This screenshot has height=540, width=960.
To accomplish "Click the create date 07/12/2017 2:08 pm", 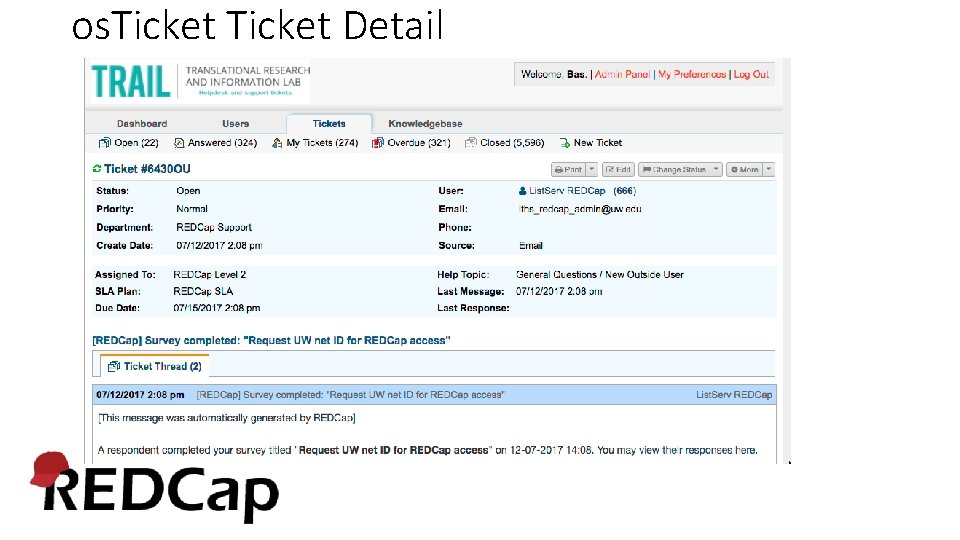I will pyautogui.click(x=219, y=246).
